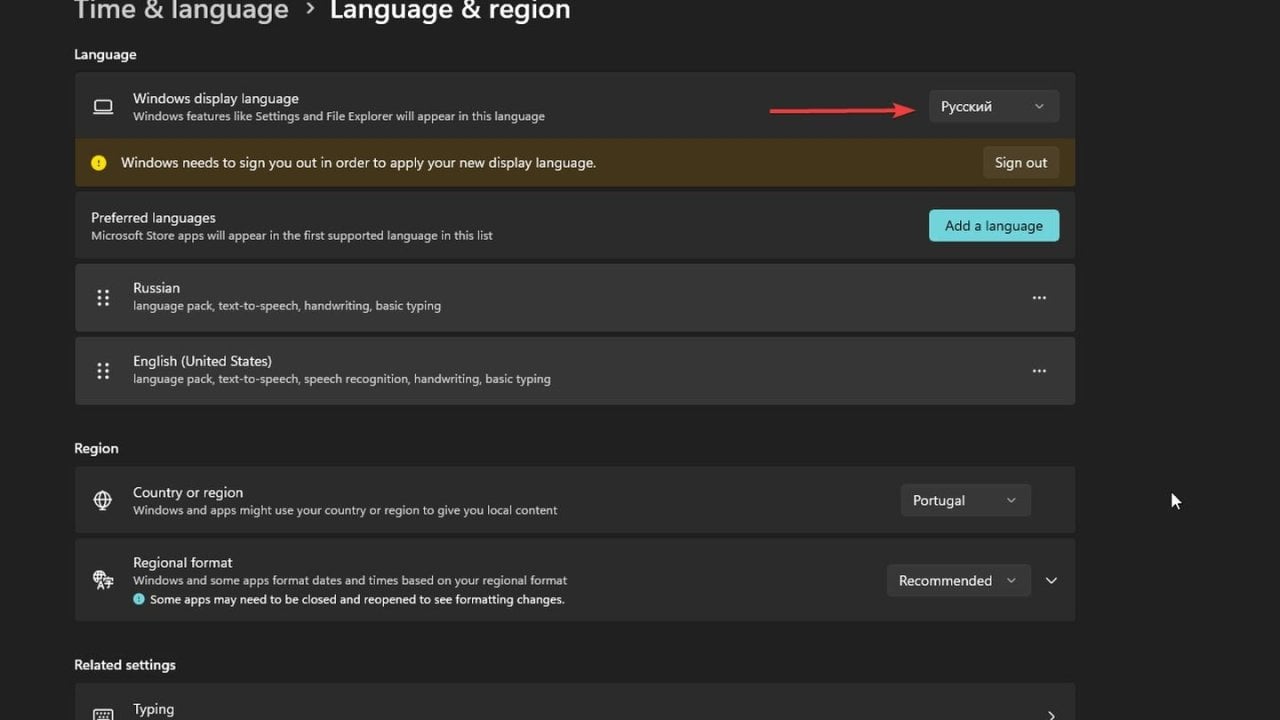Image resolution: width=1280 pixels, height=720 pixels.
Task: Click the drag handle beside Russian language
Action: [103, 298]
